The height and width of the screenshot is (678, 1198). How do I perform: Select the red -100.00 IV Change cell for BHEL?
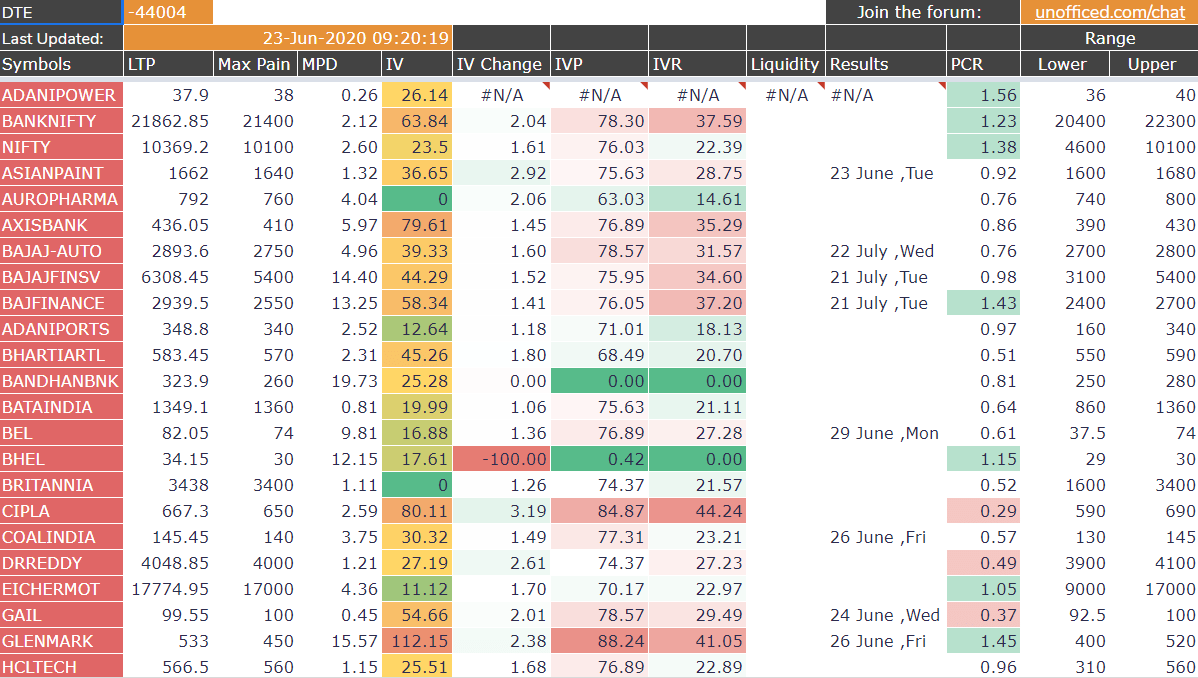click(499, 459)
